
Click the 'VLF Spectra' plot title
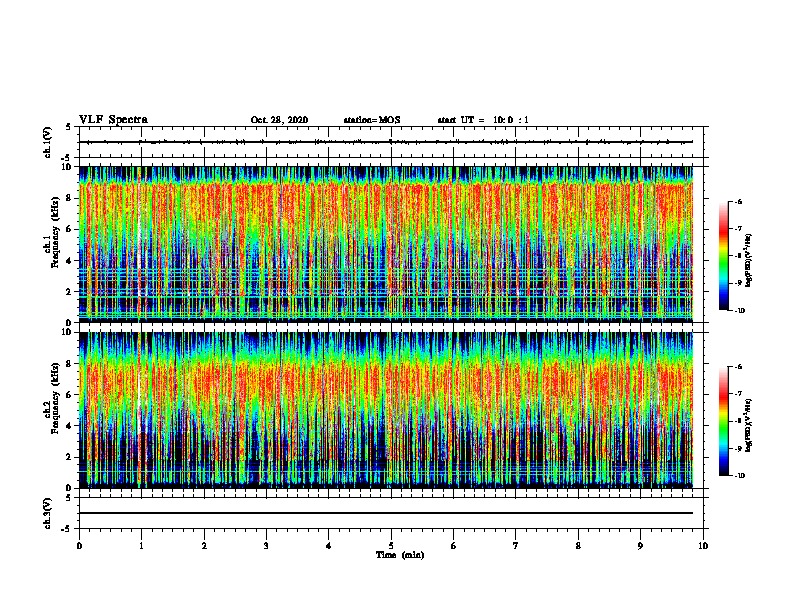[113, 120]
